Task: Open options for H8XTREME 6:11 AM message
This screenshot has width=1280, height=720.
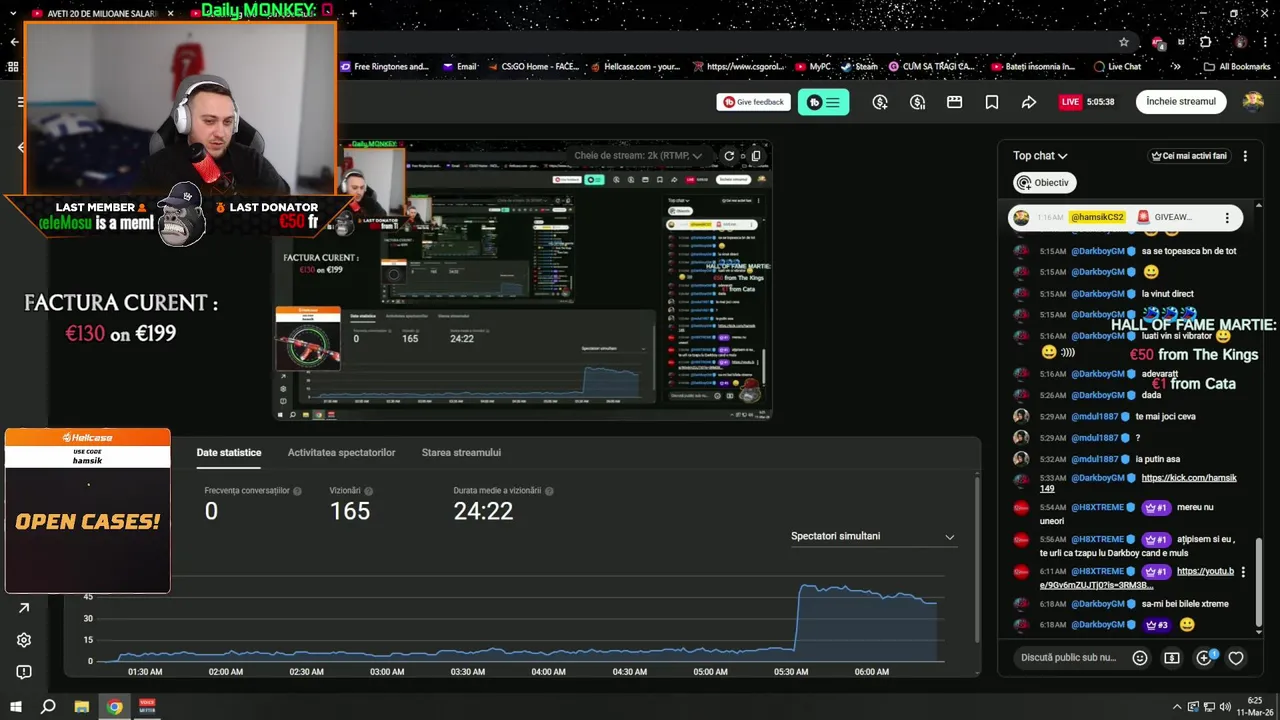Action: [x=1243, y=572]
